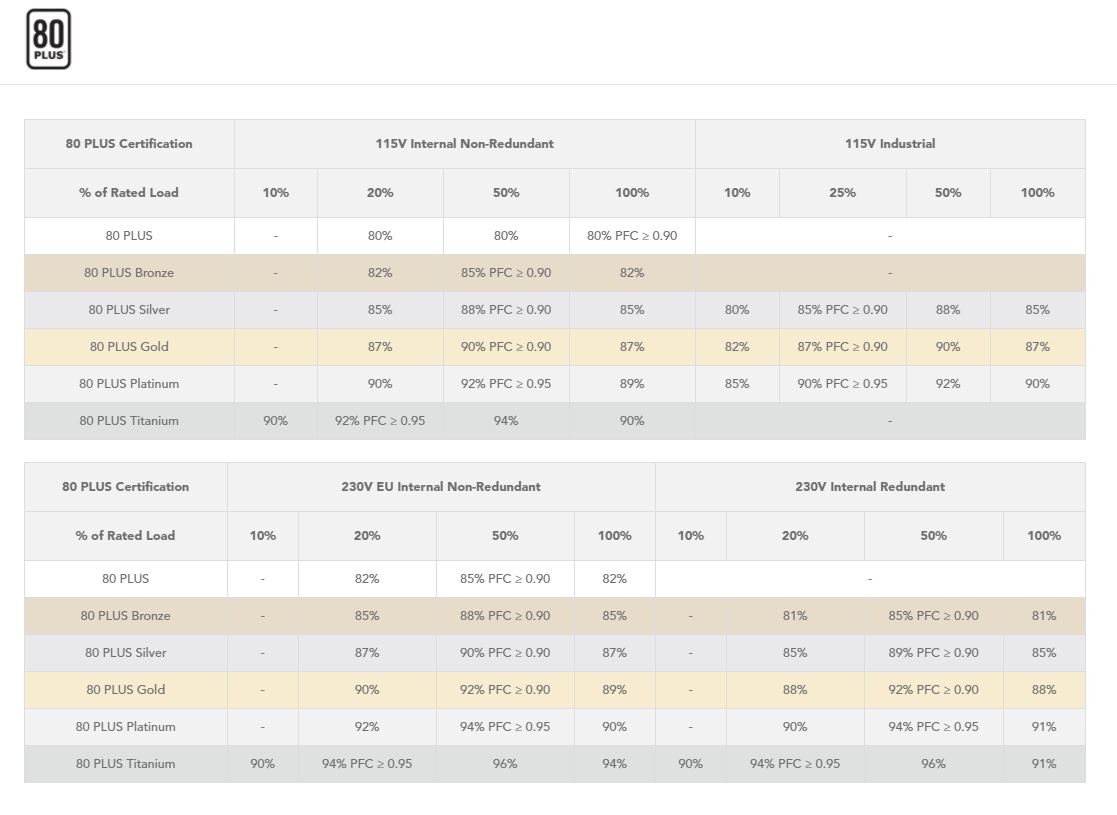Click '92% PFC ≥ 0.95' in 115V Platinum row

[506, 384]
